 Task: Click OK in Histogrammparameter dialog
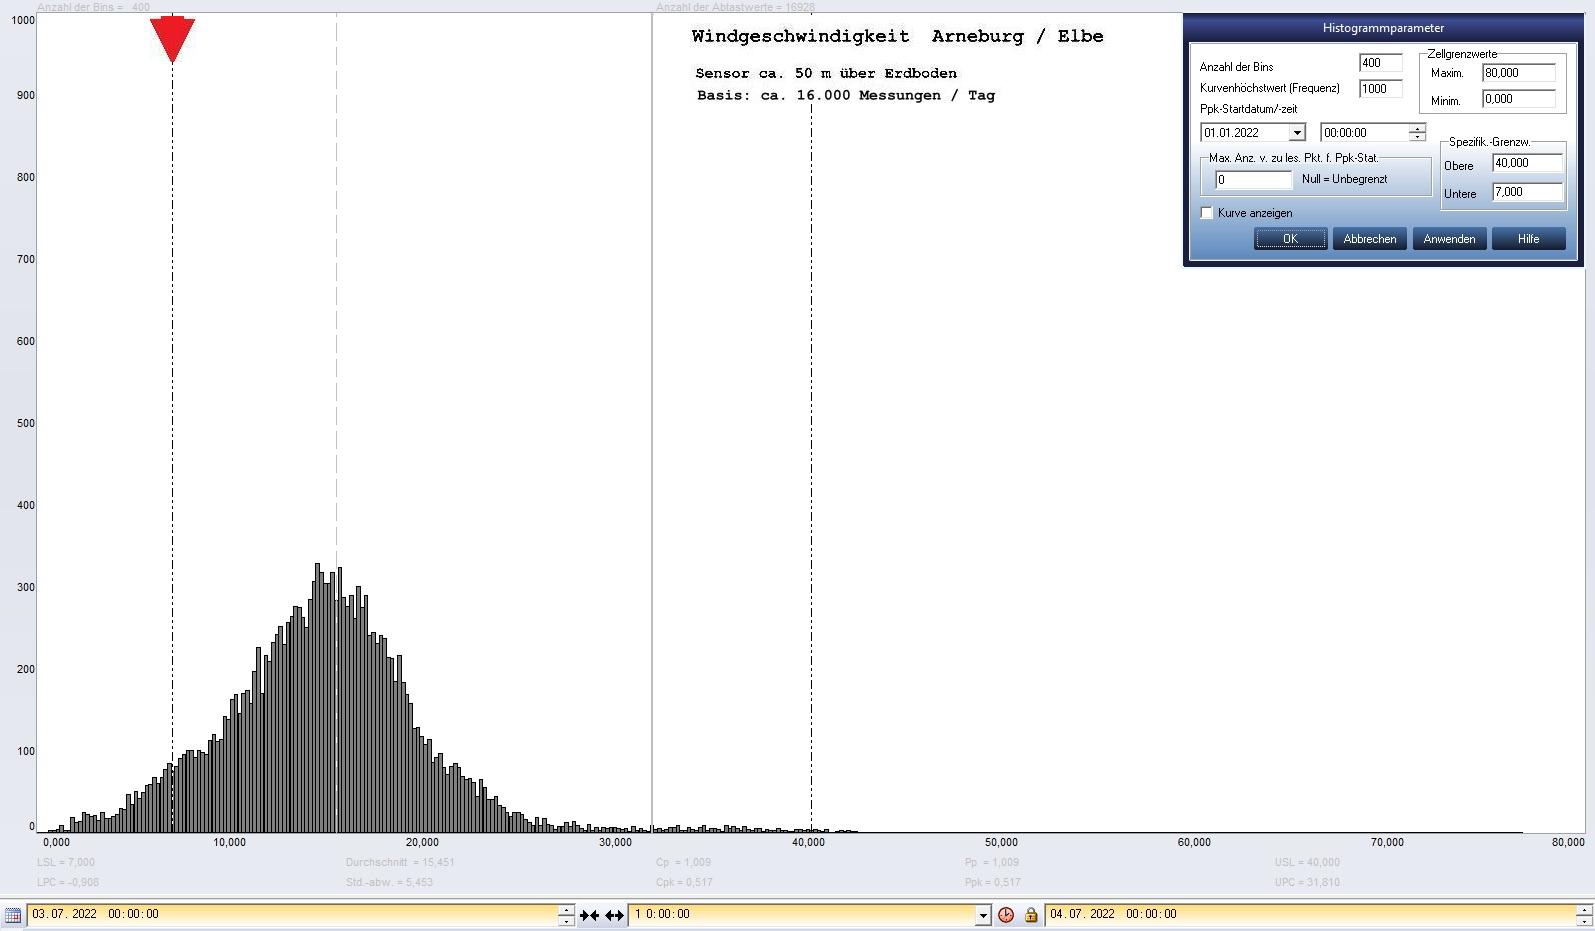point(1290,239)
